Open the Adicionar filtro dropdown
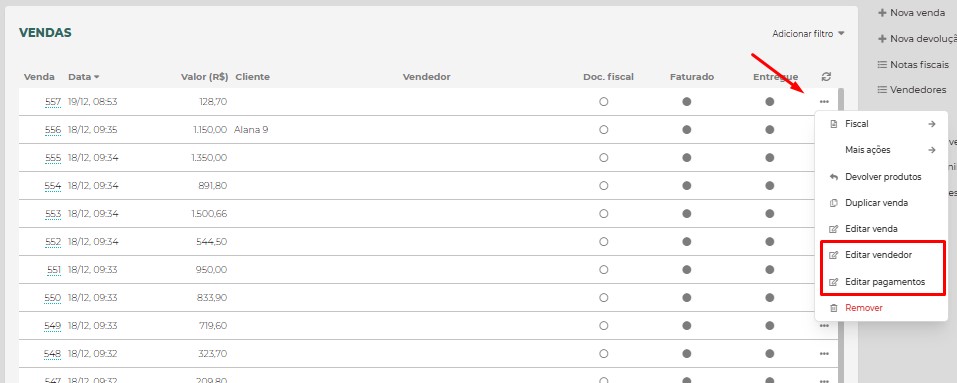 [x=808, y=34]
